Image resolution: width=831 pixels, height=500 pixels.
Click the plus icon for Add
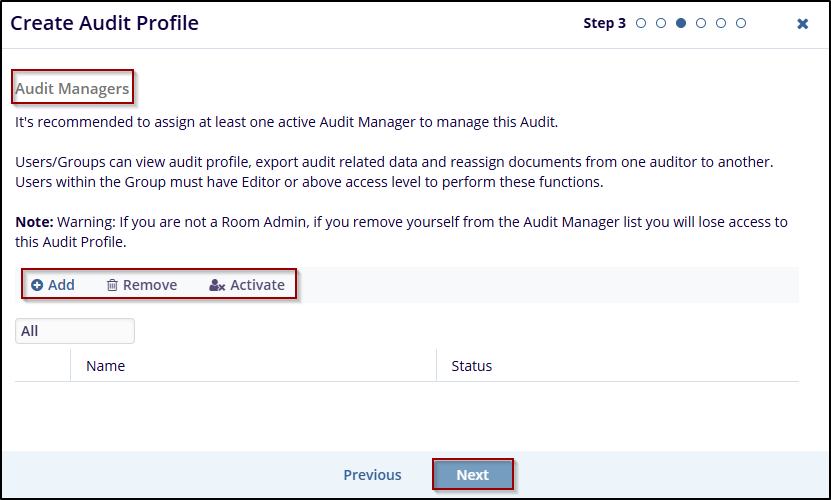pos(37,285)
